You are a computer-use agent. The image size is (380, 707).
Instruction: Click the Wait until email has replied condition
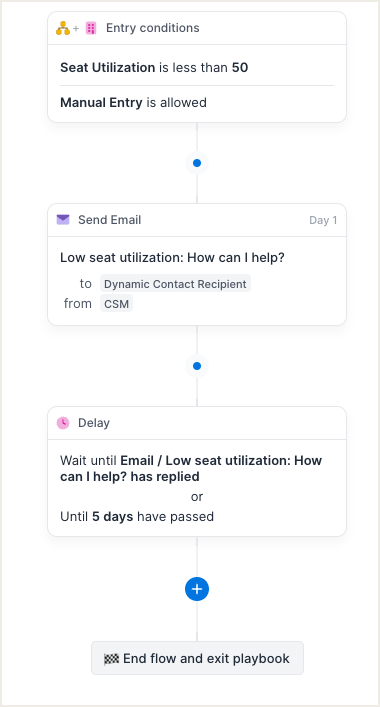(192, 468)
